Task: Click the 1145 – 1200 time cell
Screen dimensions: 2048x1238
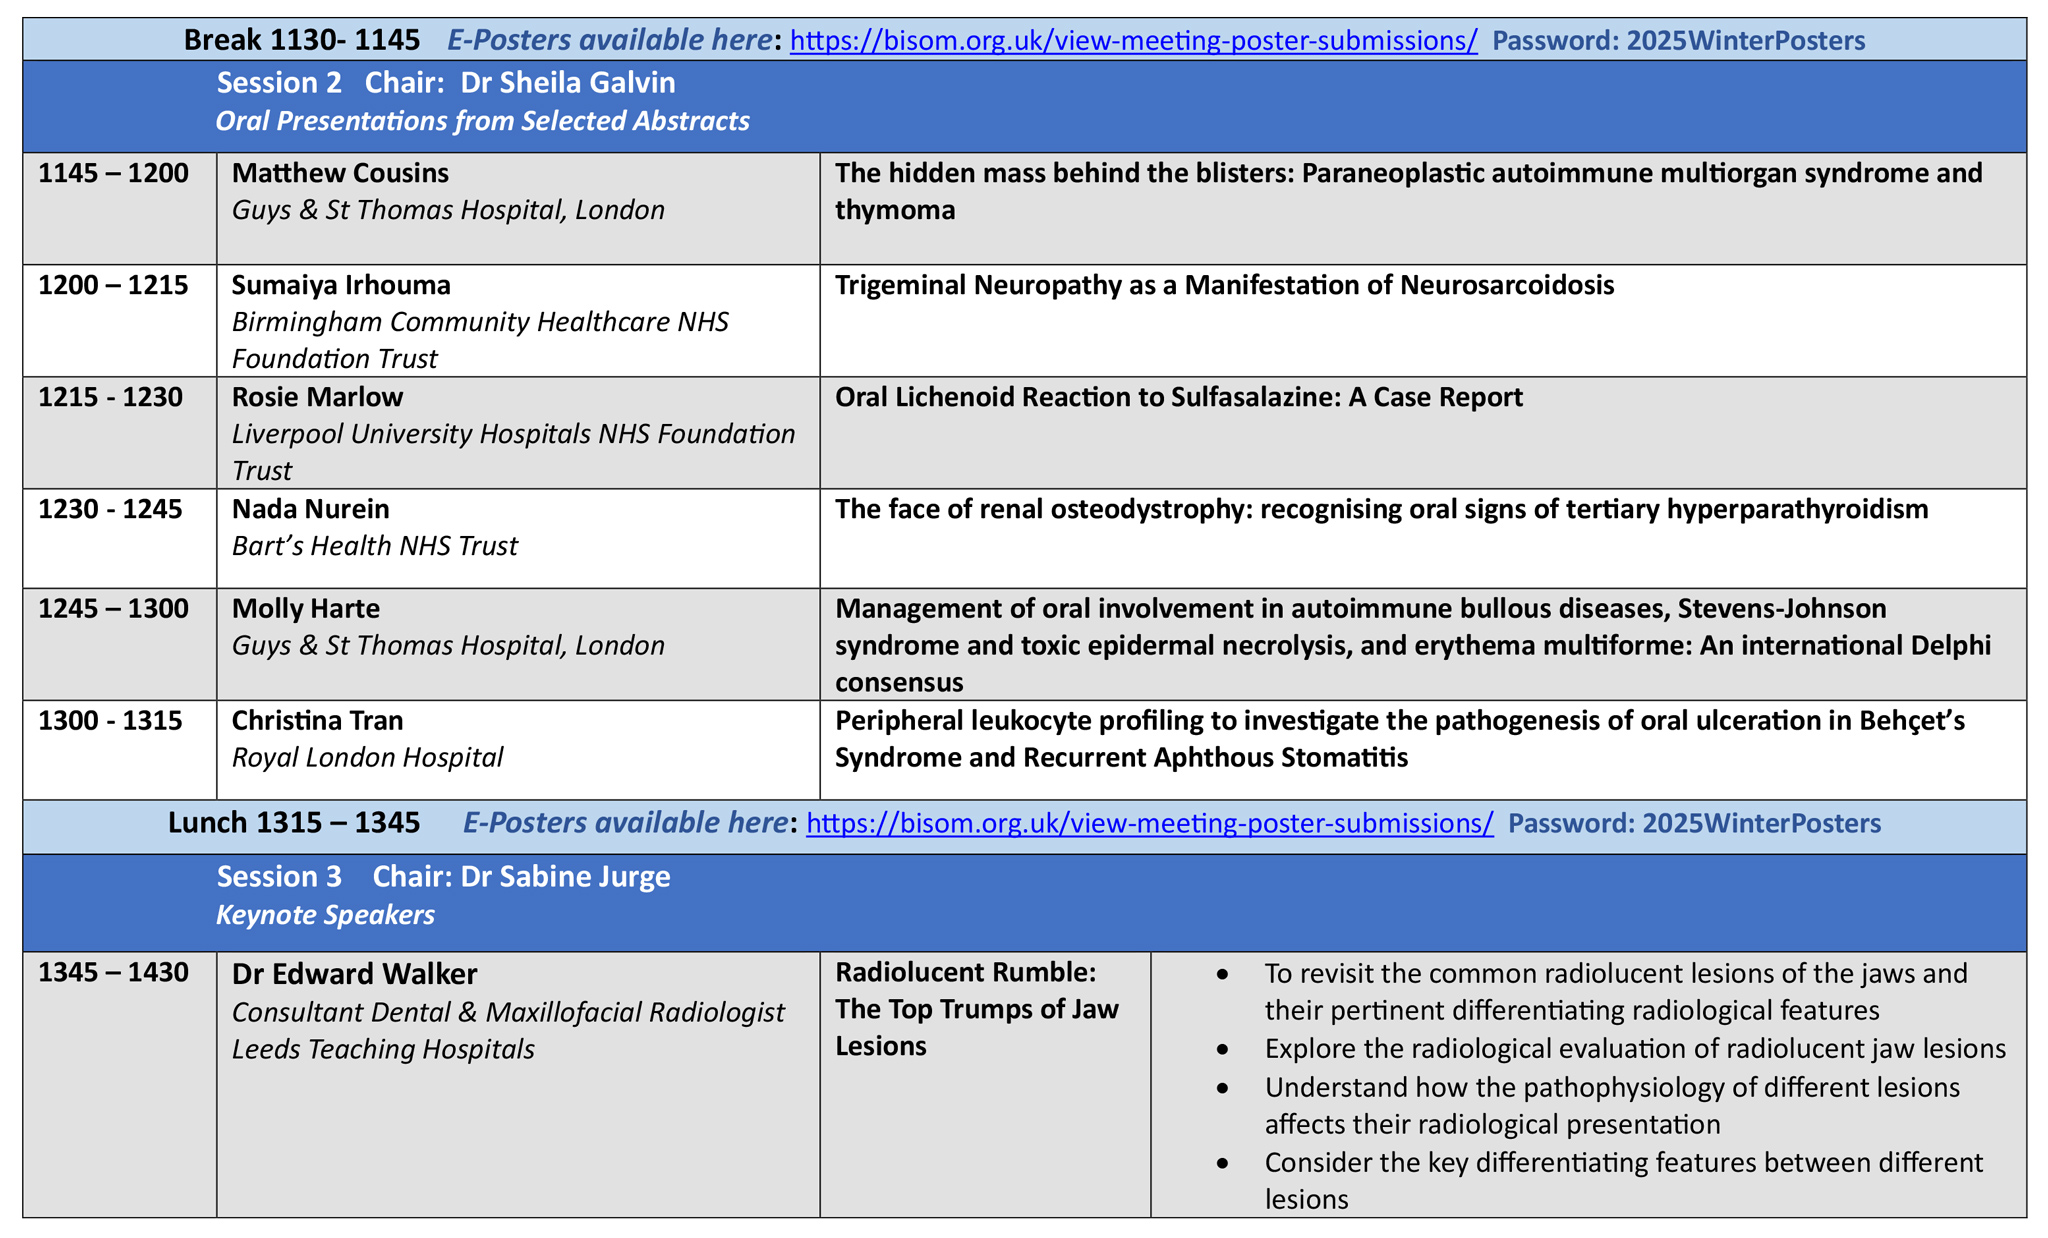Action: [x=113, y=173]
